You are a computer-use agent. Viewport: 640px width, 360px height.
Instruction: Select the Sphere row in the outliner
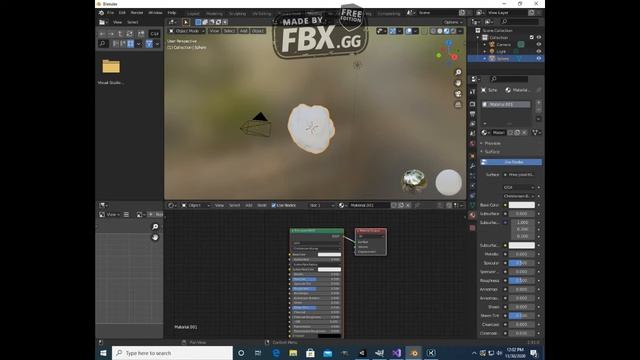(506, 59)
